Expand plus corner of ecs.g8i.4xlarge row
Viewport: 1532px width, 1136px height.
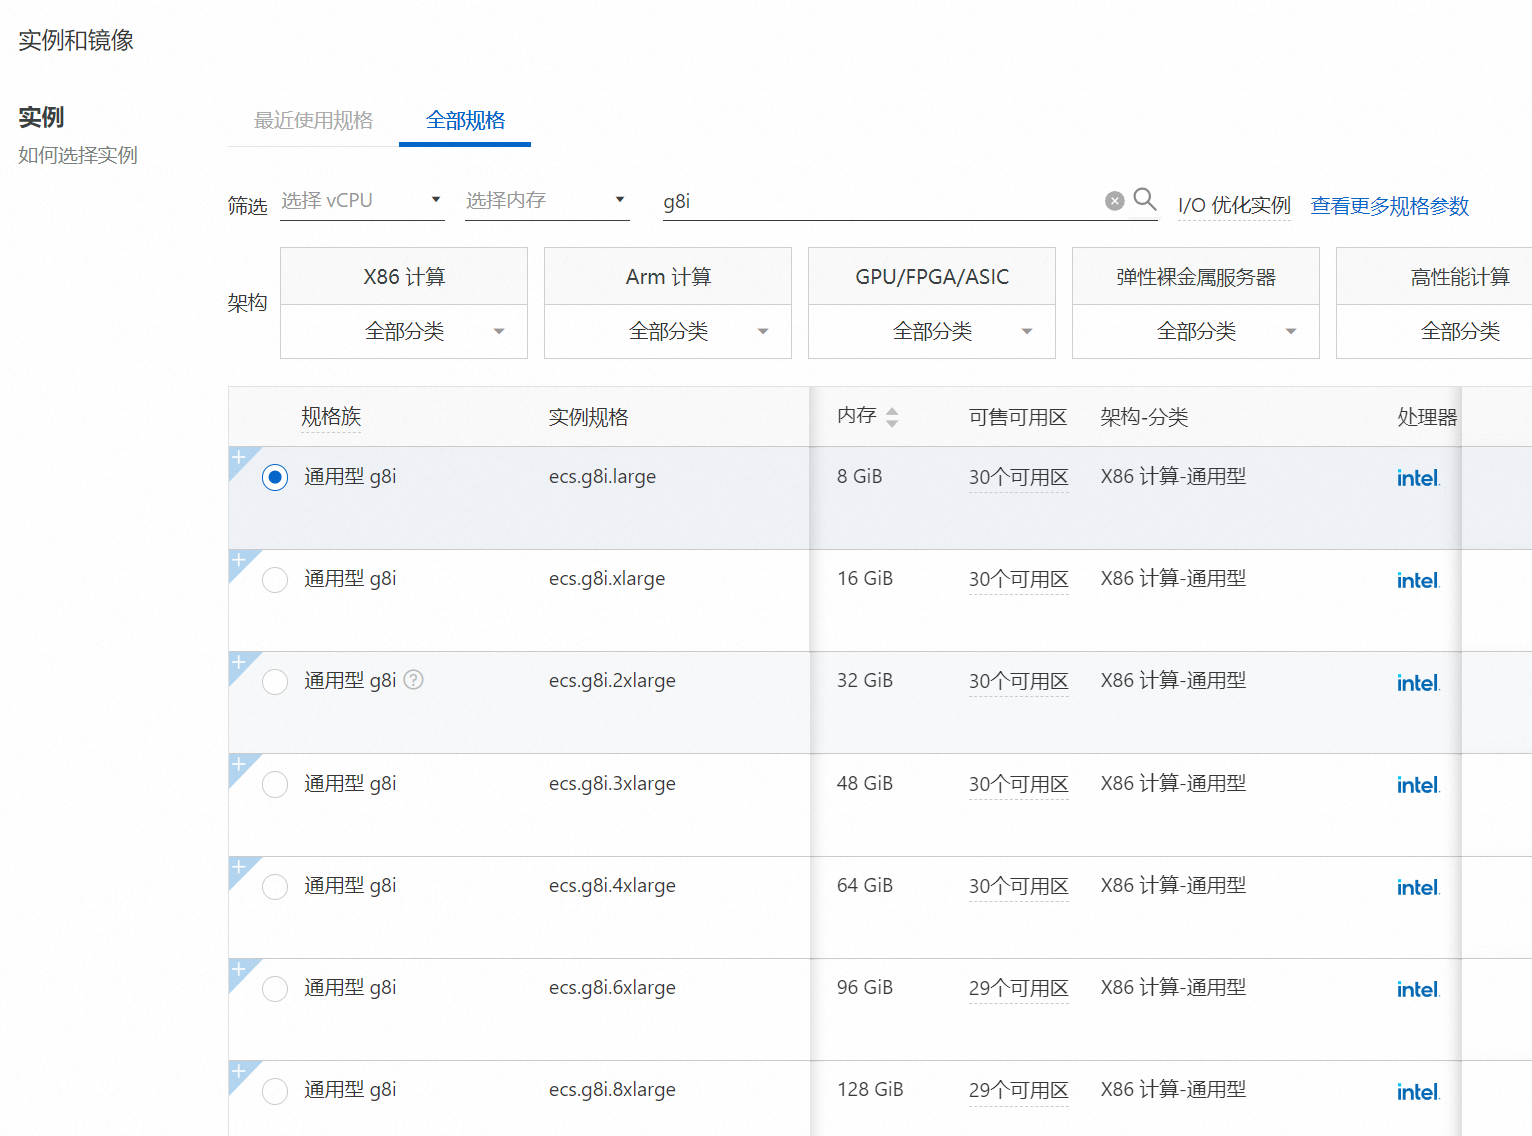(x=239, y=866)
